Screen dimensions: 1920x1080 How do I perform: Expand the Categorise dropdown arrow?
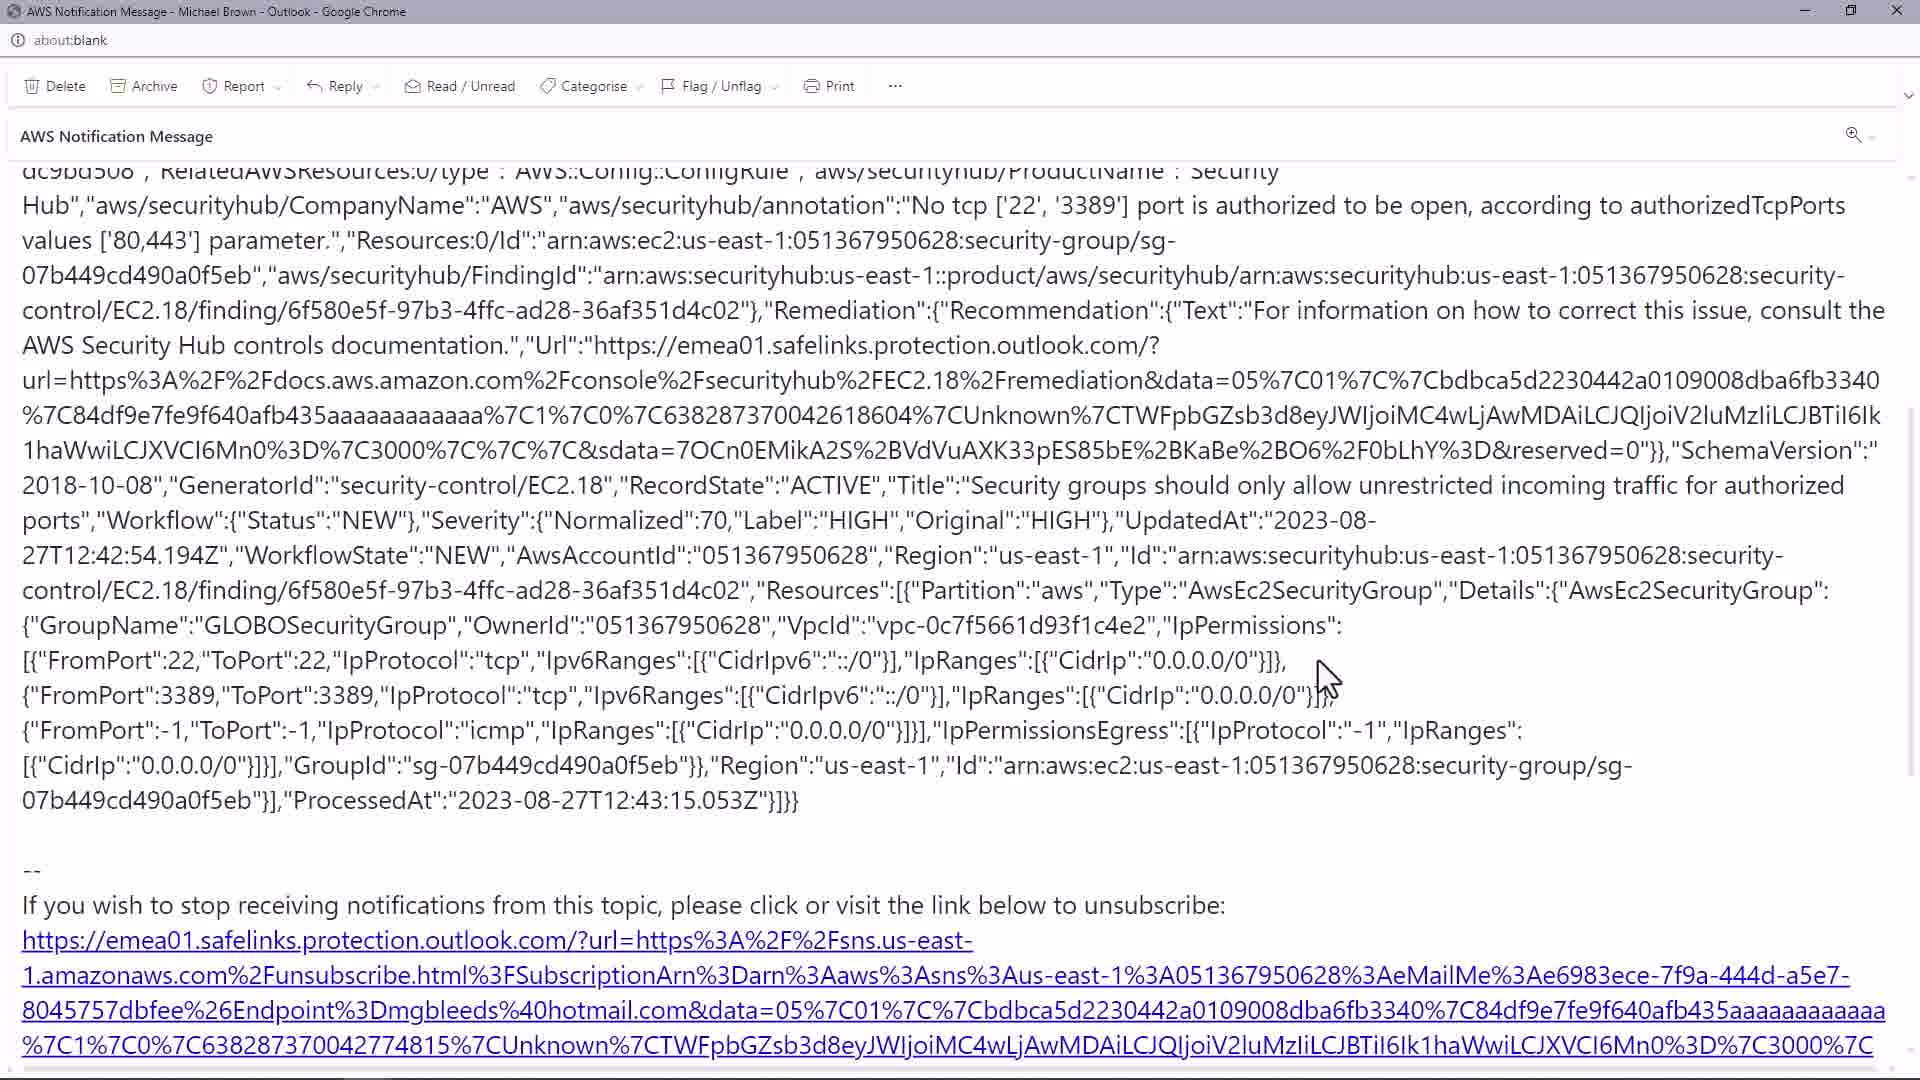point(639,87)
